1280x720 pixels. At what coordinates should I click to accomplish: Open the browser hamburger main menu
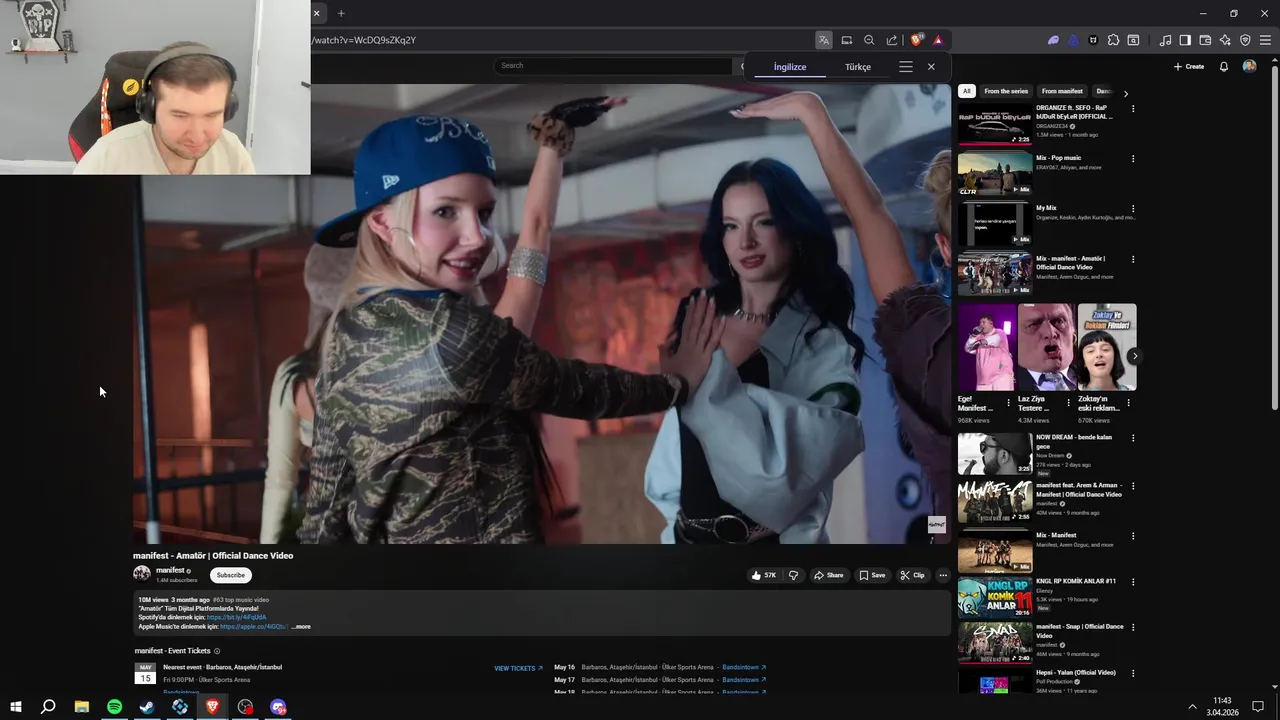coord(1265,40)
